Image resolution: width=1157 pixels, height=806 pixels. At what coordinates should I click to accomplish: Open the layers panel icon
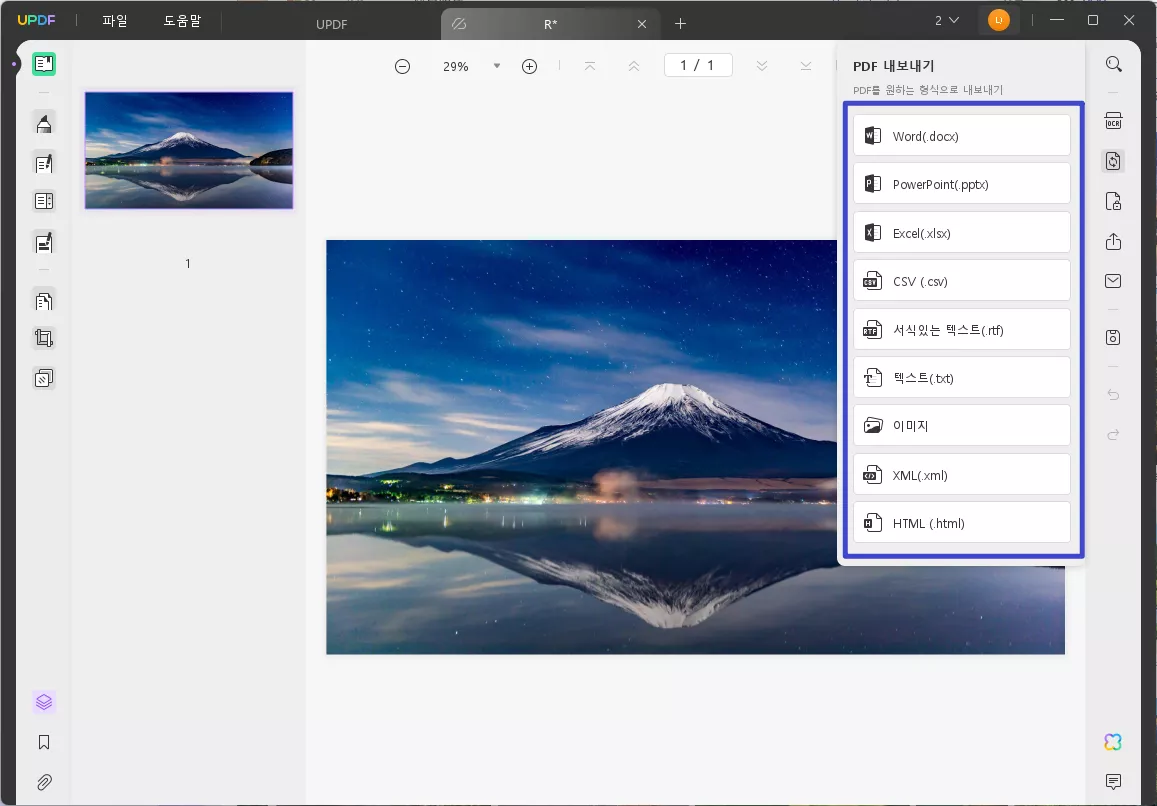pyautogui.click(x=44, y=702)
